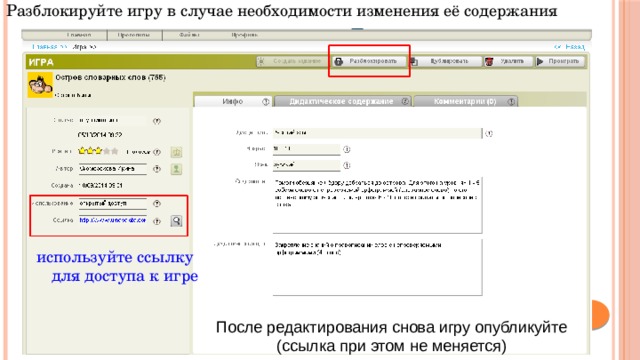
Task: Go back with the Назад link
Action: (x=569, y=47)
